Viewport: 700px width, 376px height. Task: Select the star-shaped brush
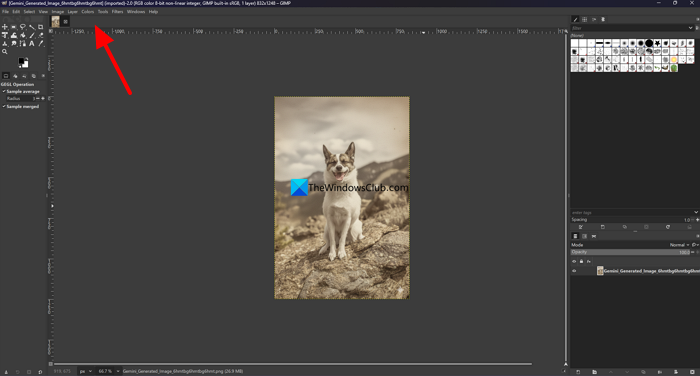pos(657,43)
